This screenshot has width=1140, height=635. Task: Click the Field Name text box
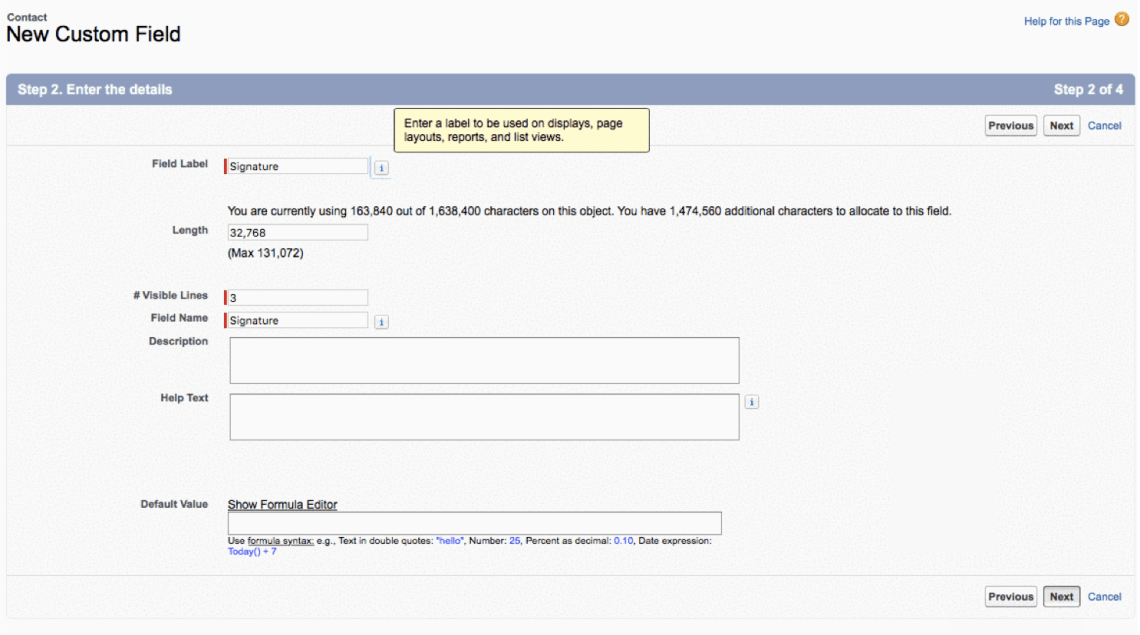tap(297, 321)
